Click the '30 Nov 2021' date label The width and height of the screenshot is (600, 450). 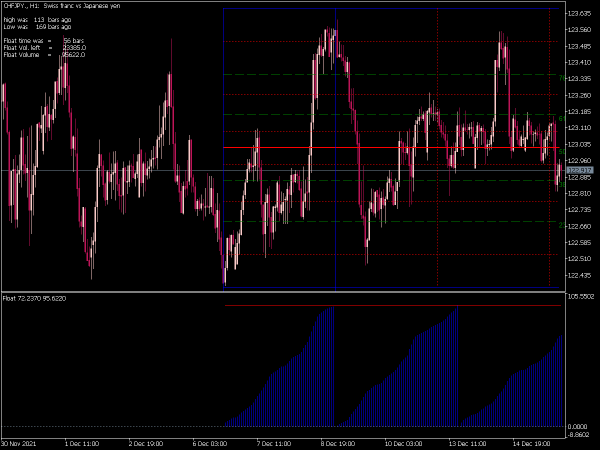19,443
